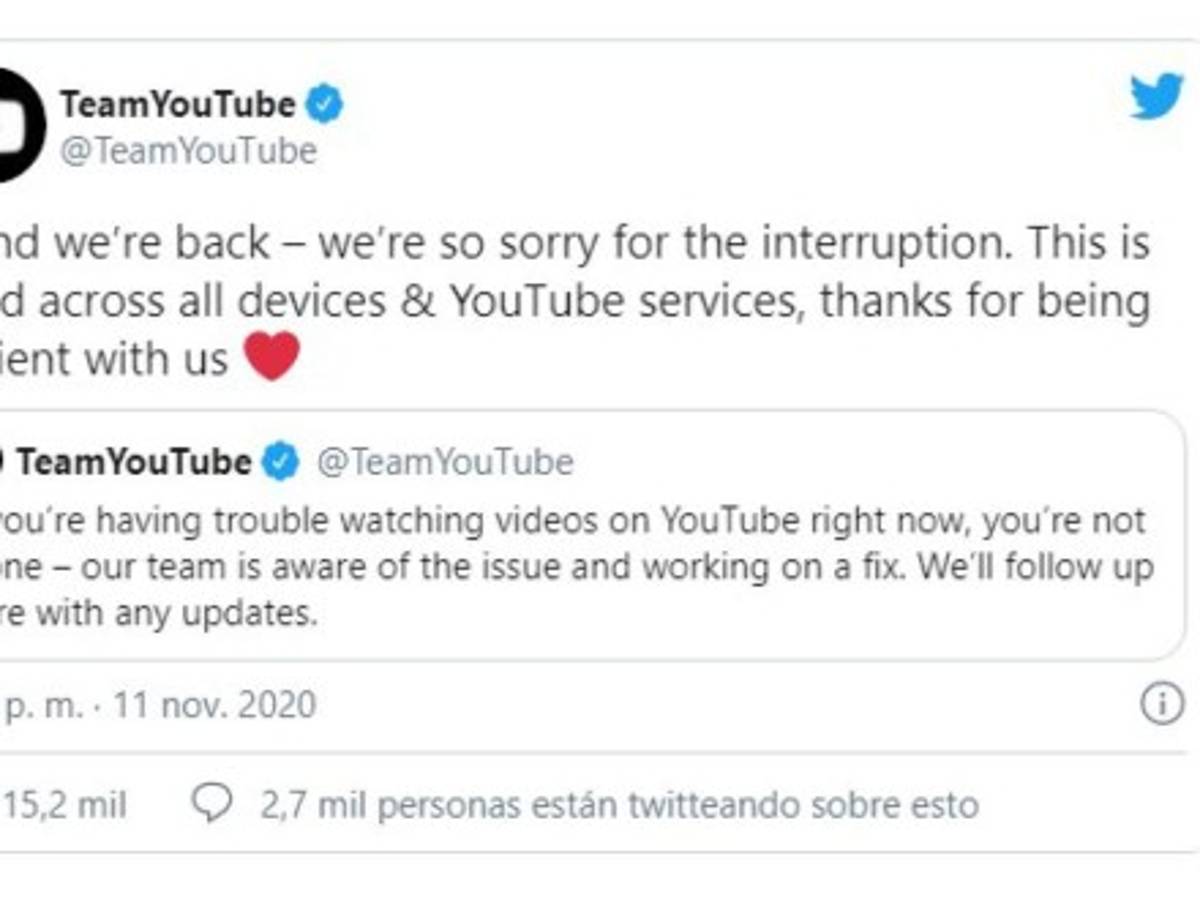Click the @TeamYouTube handle under the header name
This screenshot has height=900, width=1200.
(188, 151)
